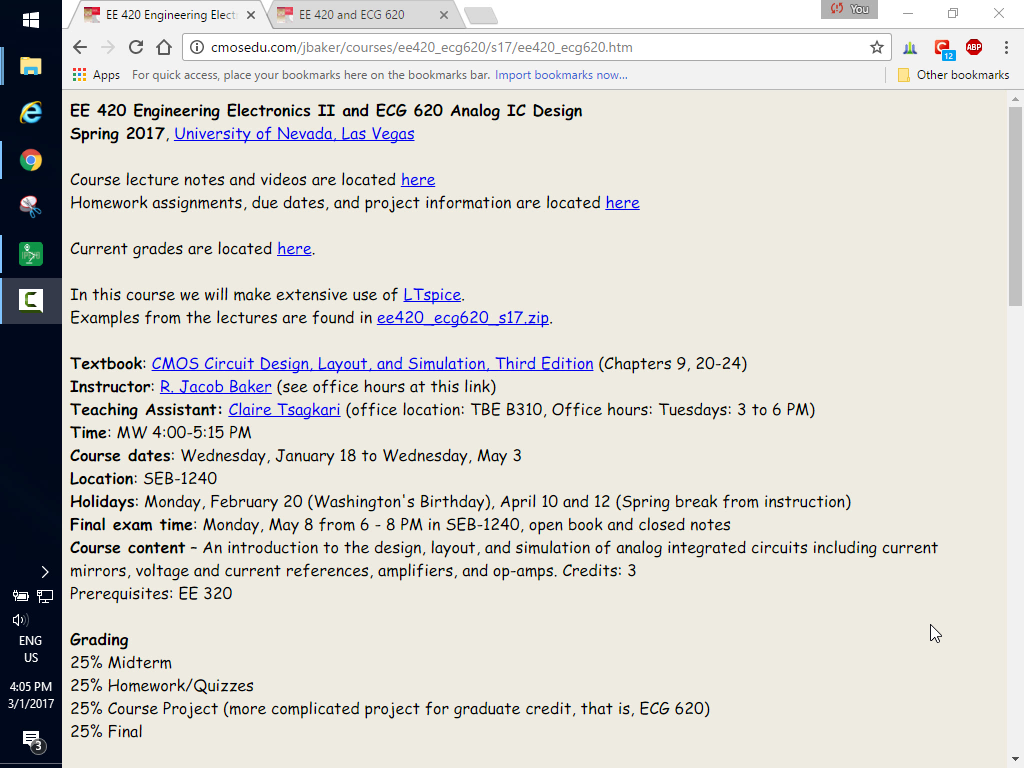Open the lecture notes and videos here link

pyautogui.click(x=418, y=180)
